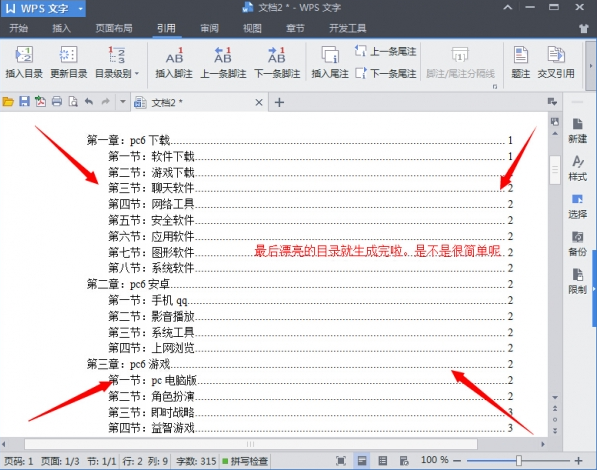
Task: Switch to the 开发工具 ribbon tab
Action: pos(347,28)
